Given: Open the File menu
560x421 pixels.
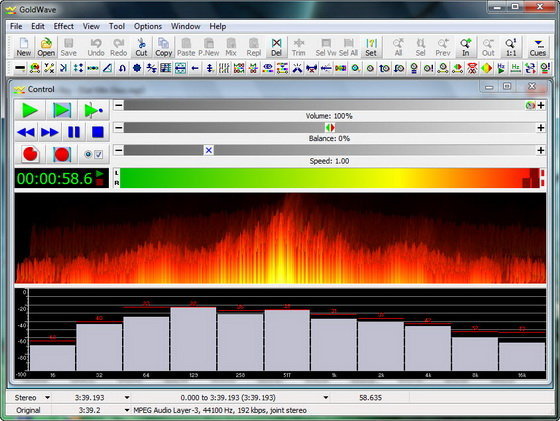Looking at the screenshot, I should click(x=16, y=26).
